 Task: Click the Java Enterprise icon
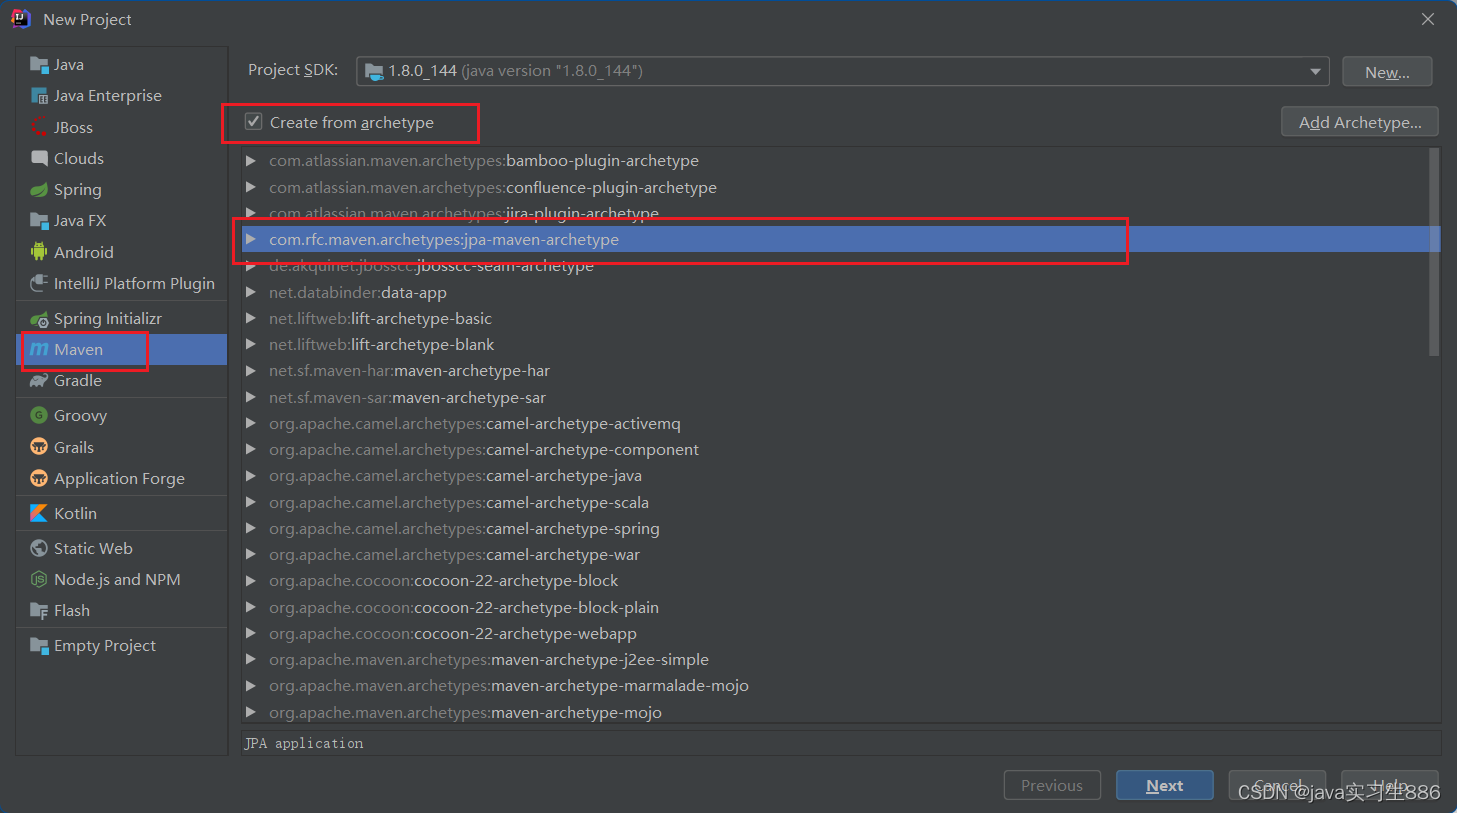39,96
